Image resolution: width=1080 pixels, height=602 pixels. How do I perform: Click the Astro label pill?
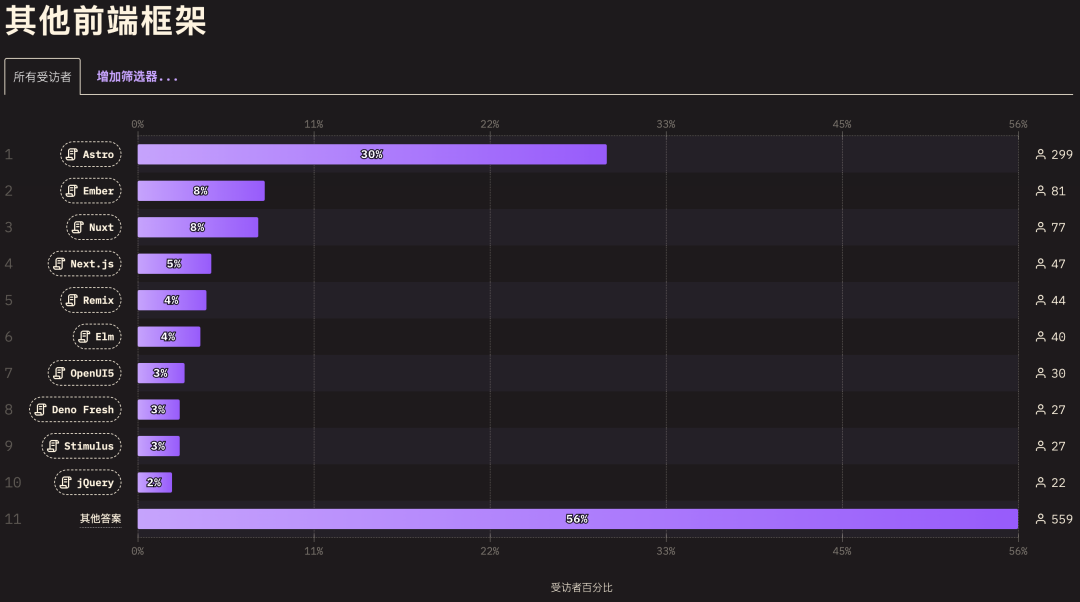[91, 154]
